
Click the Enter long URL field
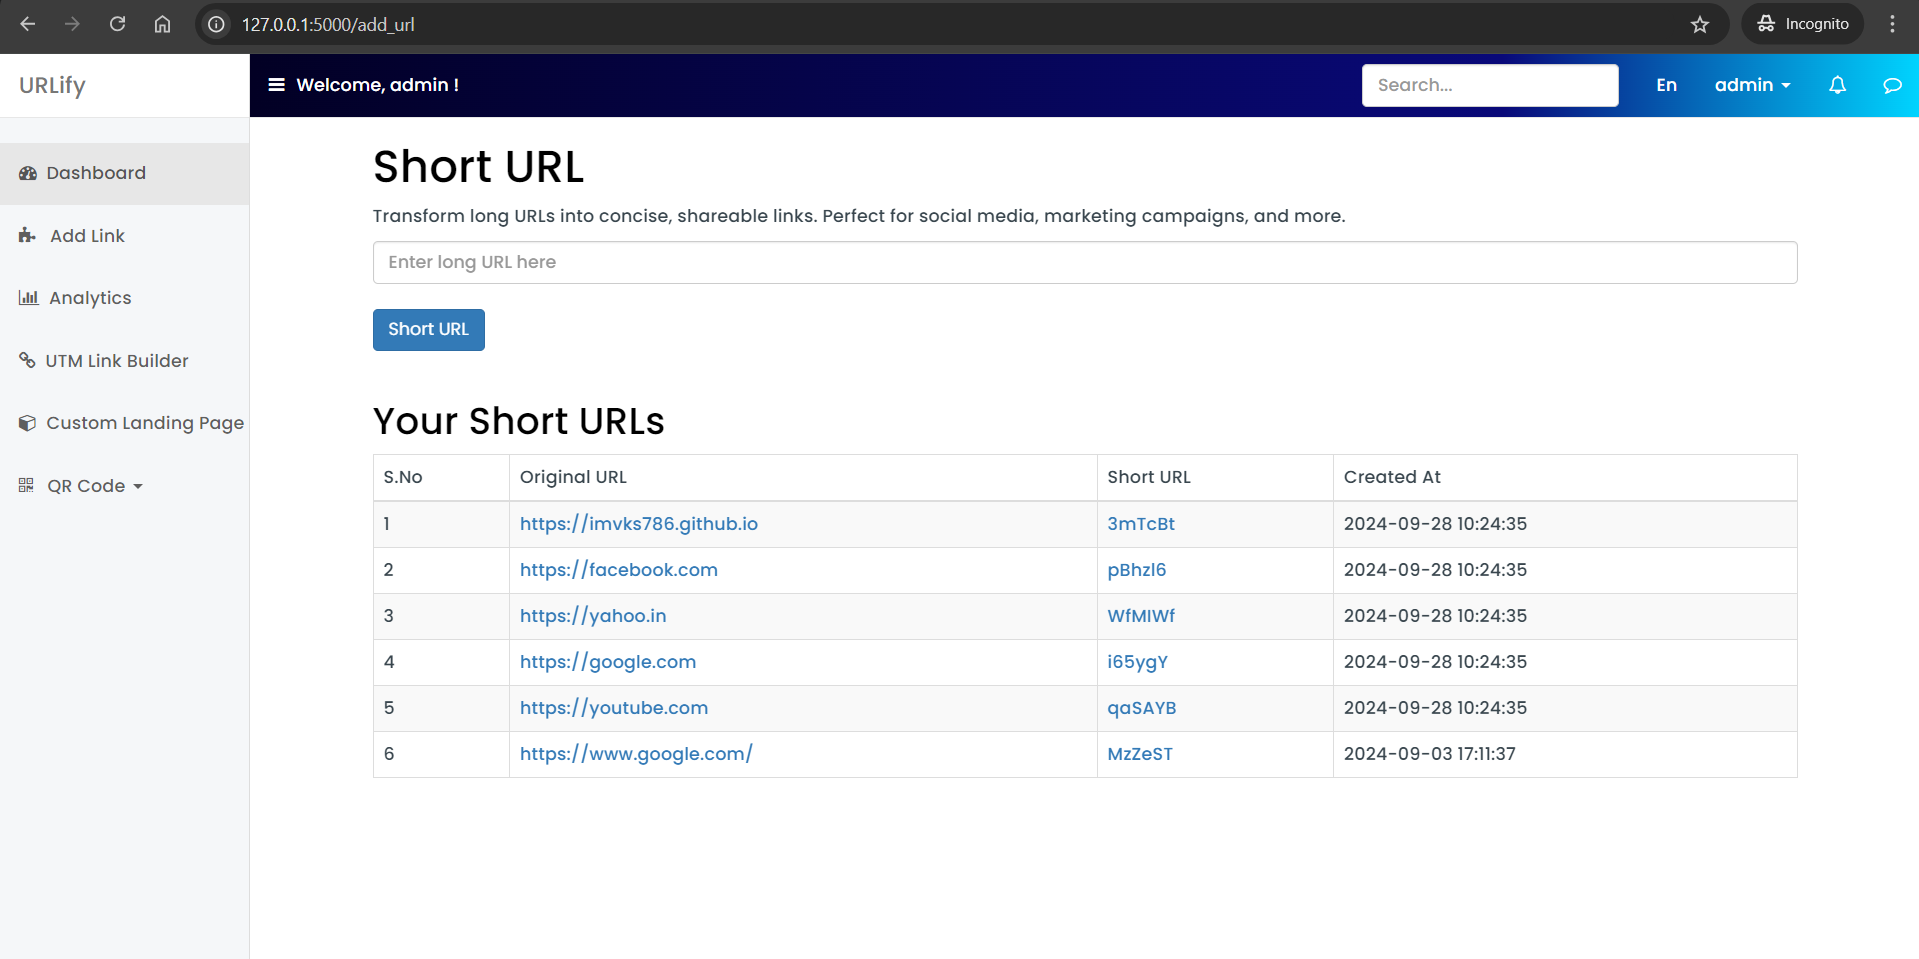(x=1085, y=262)
